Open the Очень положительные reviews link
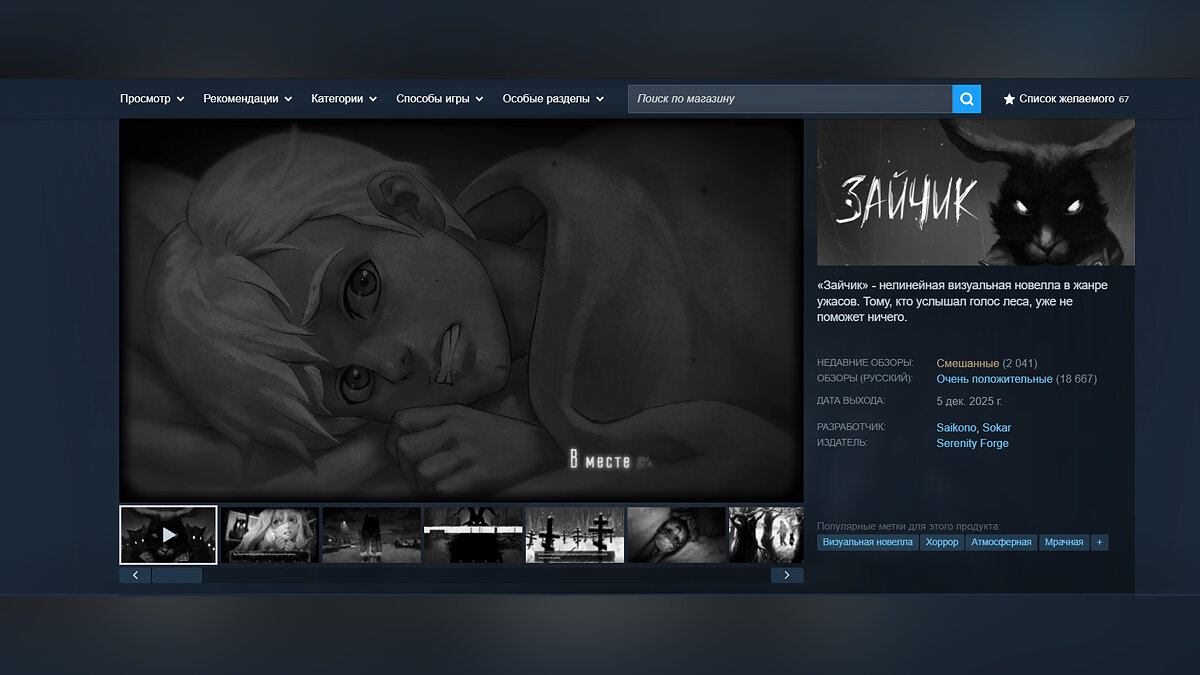The width and height of the screenshot is (1200, 675). pyautogui.click(x=994, y=379)
